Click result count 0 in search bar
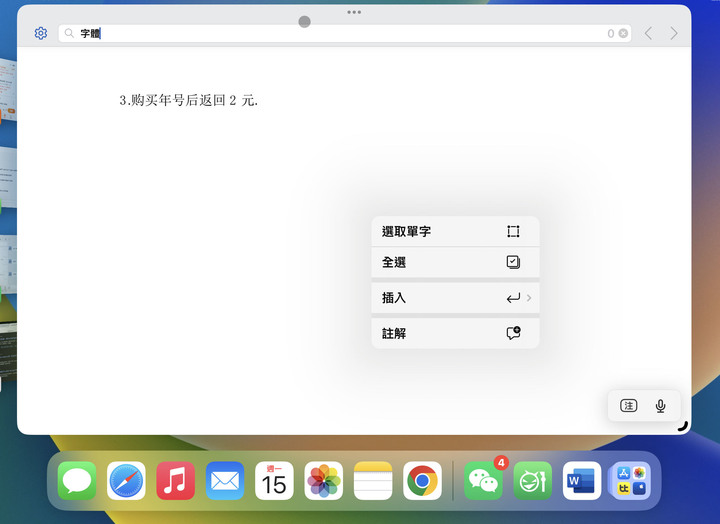This screenshot has height=524, width=720. click(x=611, y=34)
